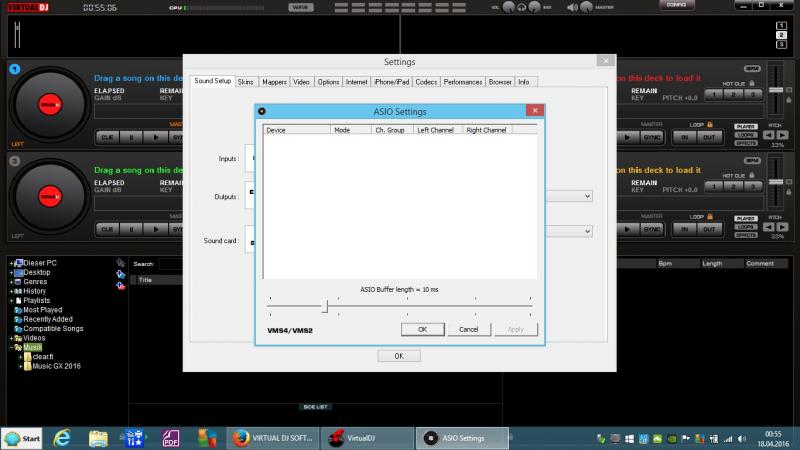Viewport: 800px width, 450px height.
Task: Switch to the Performances tab
Action: 463,82
